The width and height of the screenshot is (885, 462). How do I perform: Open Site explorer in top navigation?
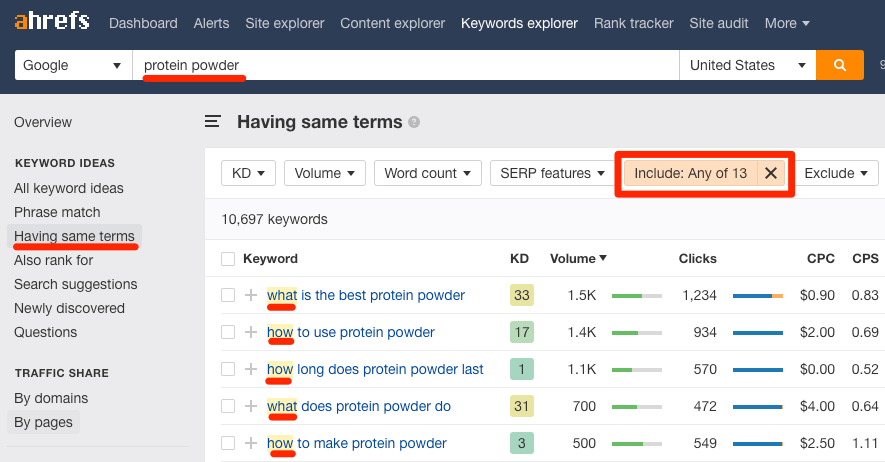pyautogui.click(x=284, y=23)
